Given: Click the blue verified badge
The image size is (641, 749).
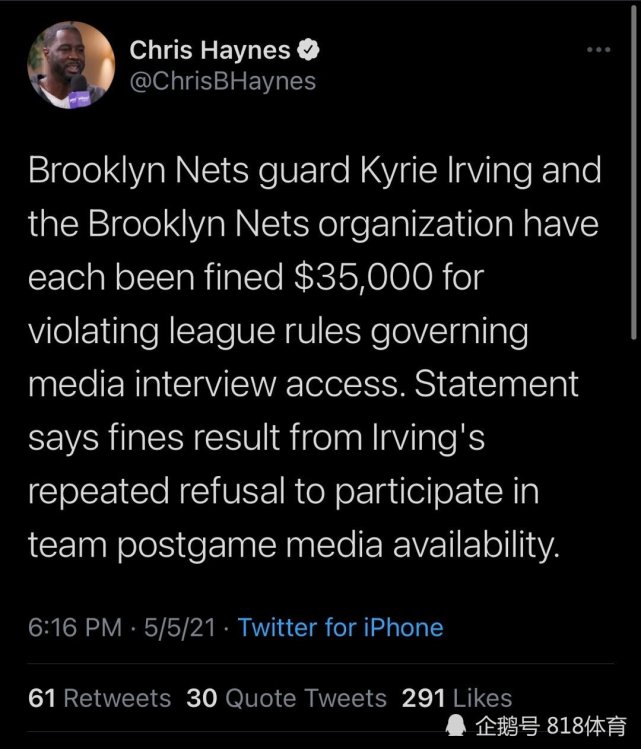Looking at the screenshot, I should click(x=311, y=49).
